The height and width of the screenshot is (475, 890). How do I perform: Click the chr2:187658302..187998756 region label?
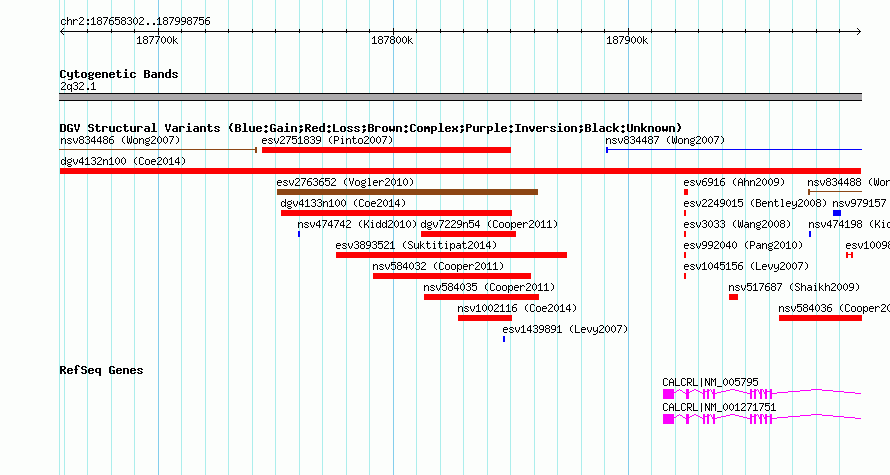pos(135,22)
